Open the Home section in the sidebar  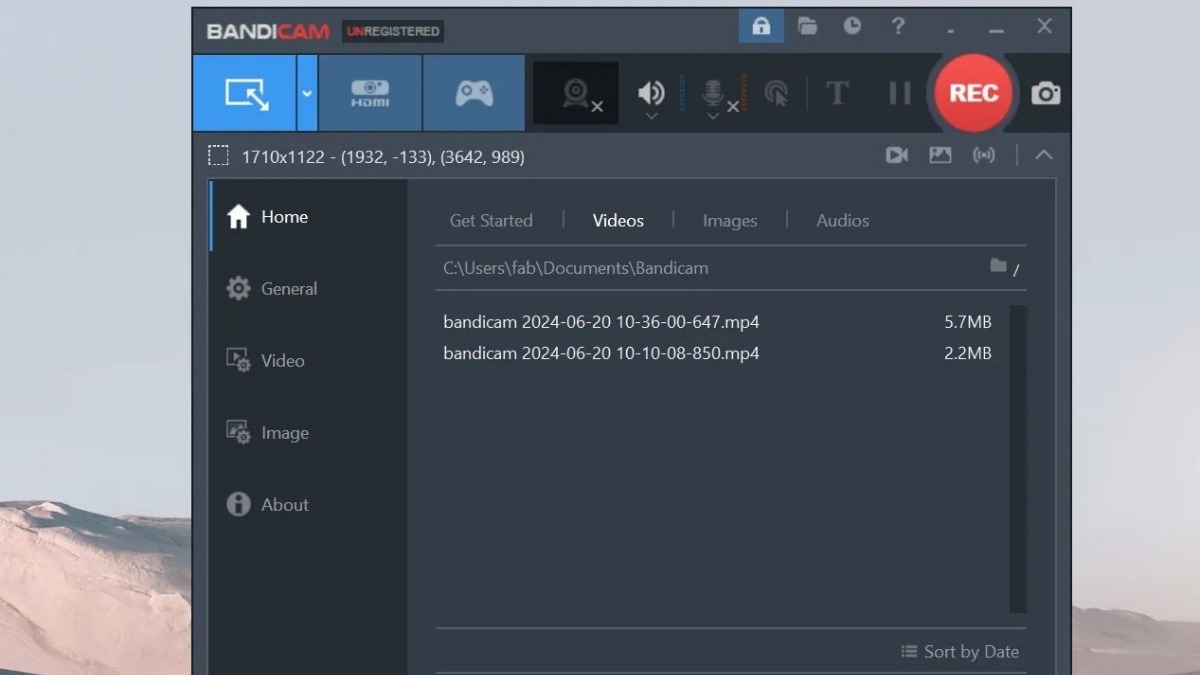pos(308,216)
